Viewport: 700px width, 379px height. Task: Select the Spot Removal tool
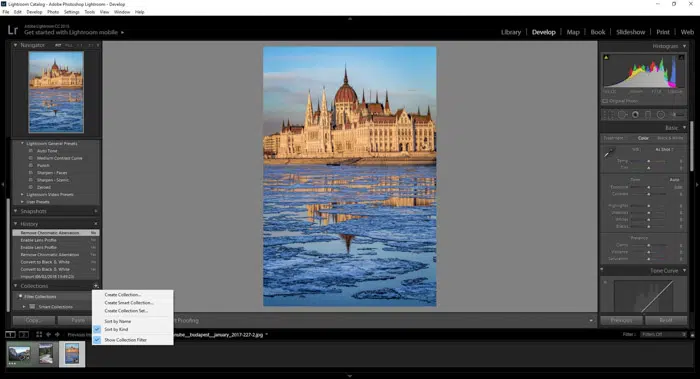(x=621, y=115)
